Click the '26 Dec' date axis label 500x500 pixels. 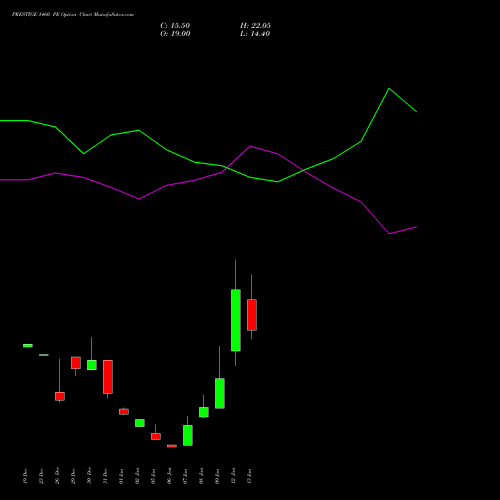(x=57, y=476)
